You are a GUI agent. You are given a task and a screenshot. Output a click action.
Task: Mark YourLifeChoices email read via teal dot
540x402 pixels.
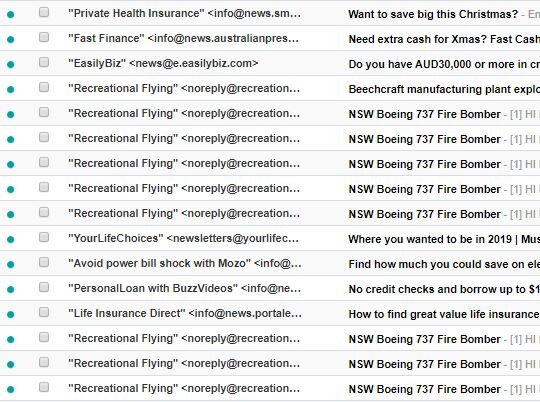[11, 239]
